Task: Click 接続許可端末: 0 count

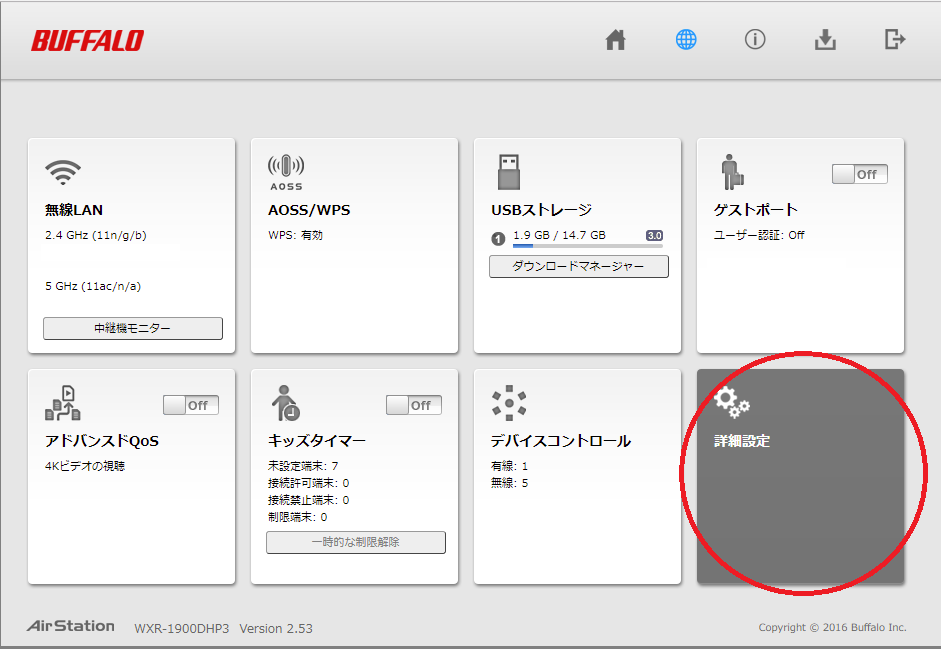Action: (x=308, y=483)
